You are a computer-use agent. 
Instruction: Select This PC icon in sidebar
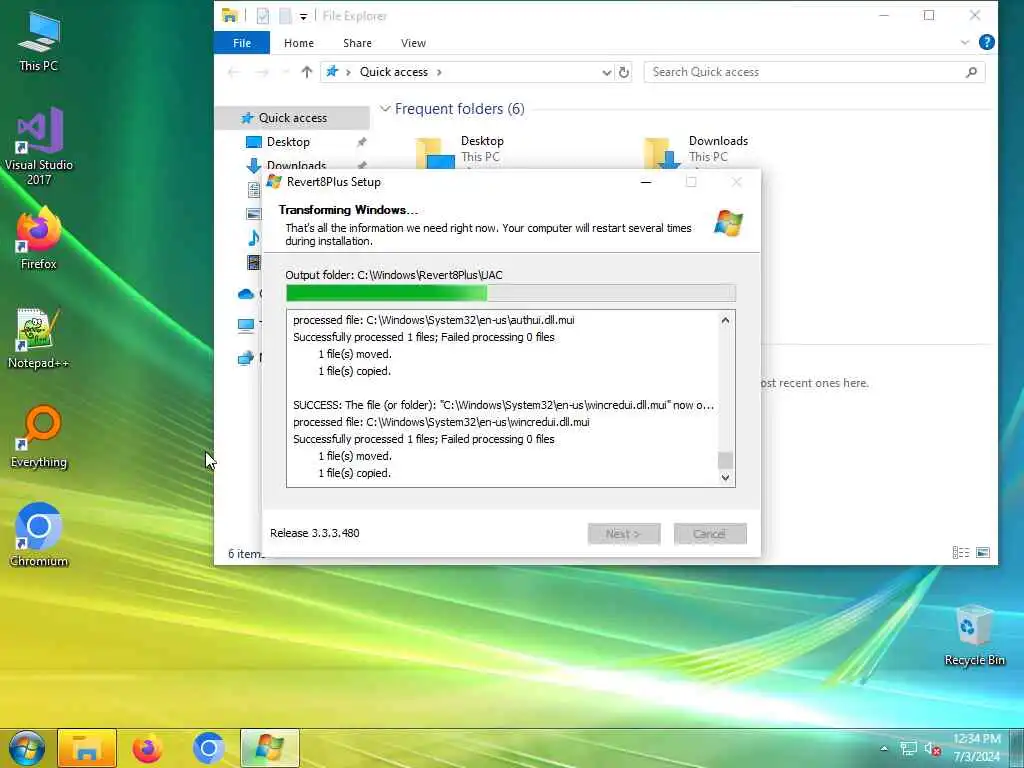click(x=246, y=325)
